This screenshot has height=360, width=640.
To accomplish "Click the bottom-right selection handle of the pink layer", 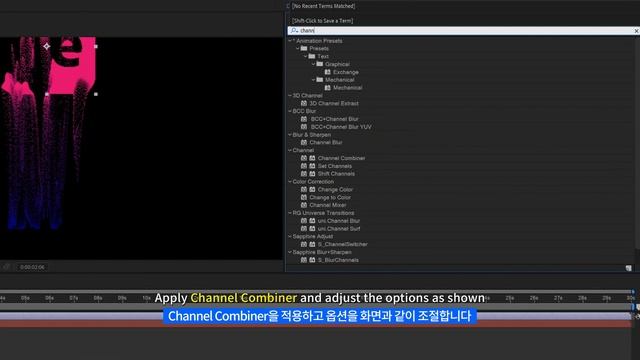I will pyautogui.click(x=96, y=94).
